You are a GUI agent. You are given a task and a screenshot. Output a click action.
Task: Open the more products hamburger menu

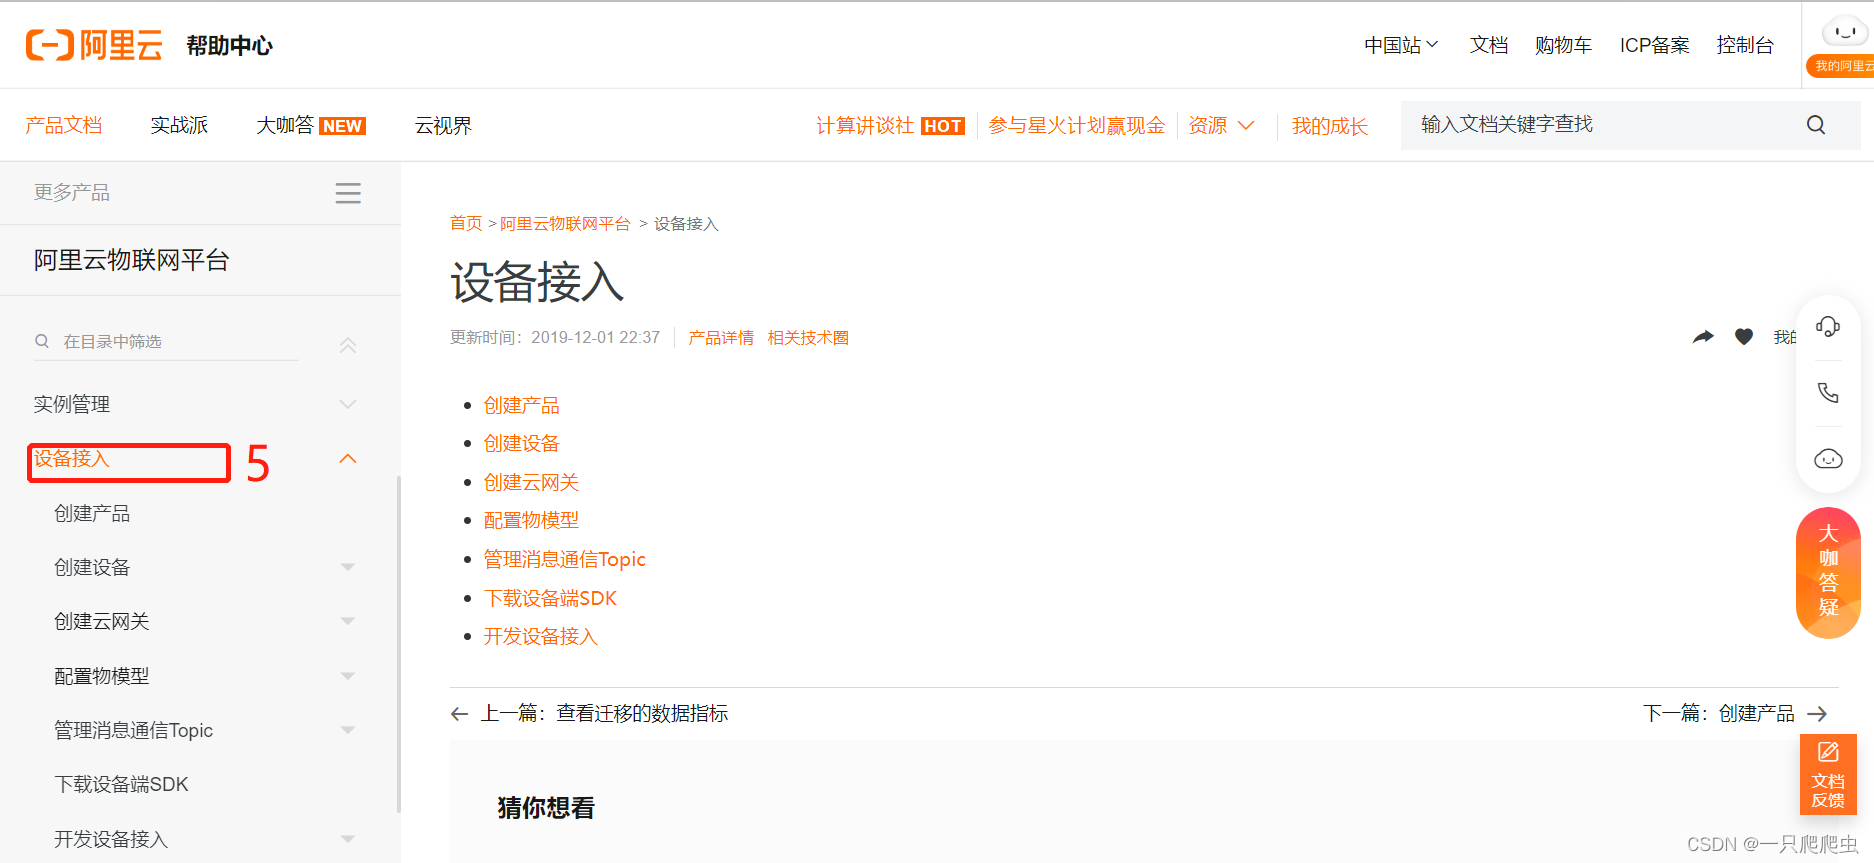pyautogui.click(x=348, y=193)
